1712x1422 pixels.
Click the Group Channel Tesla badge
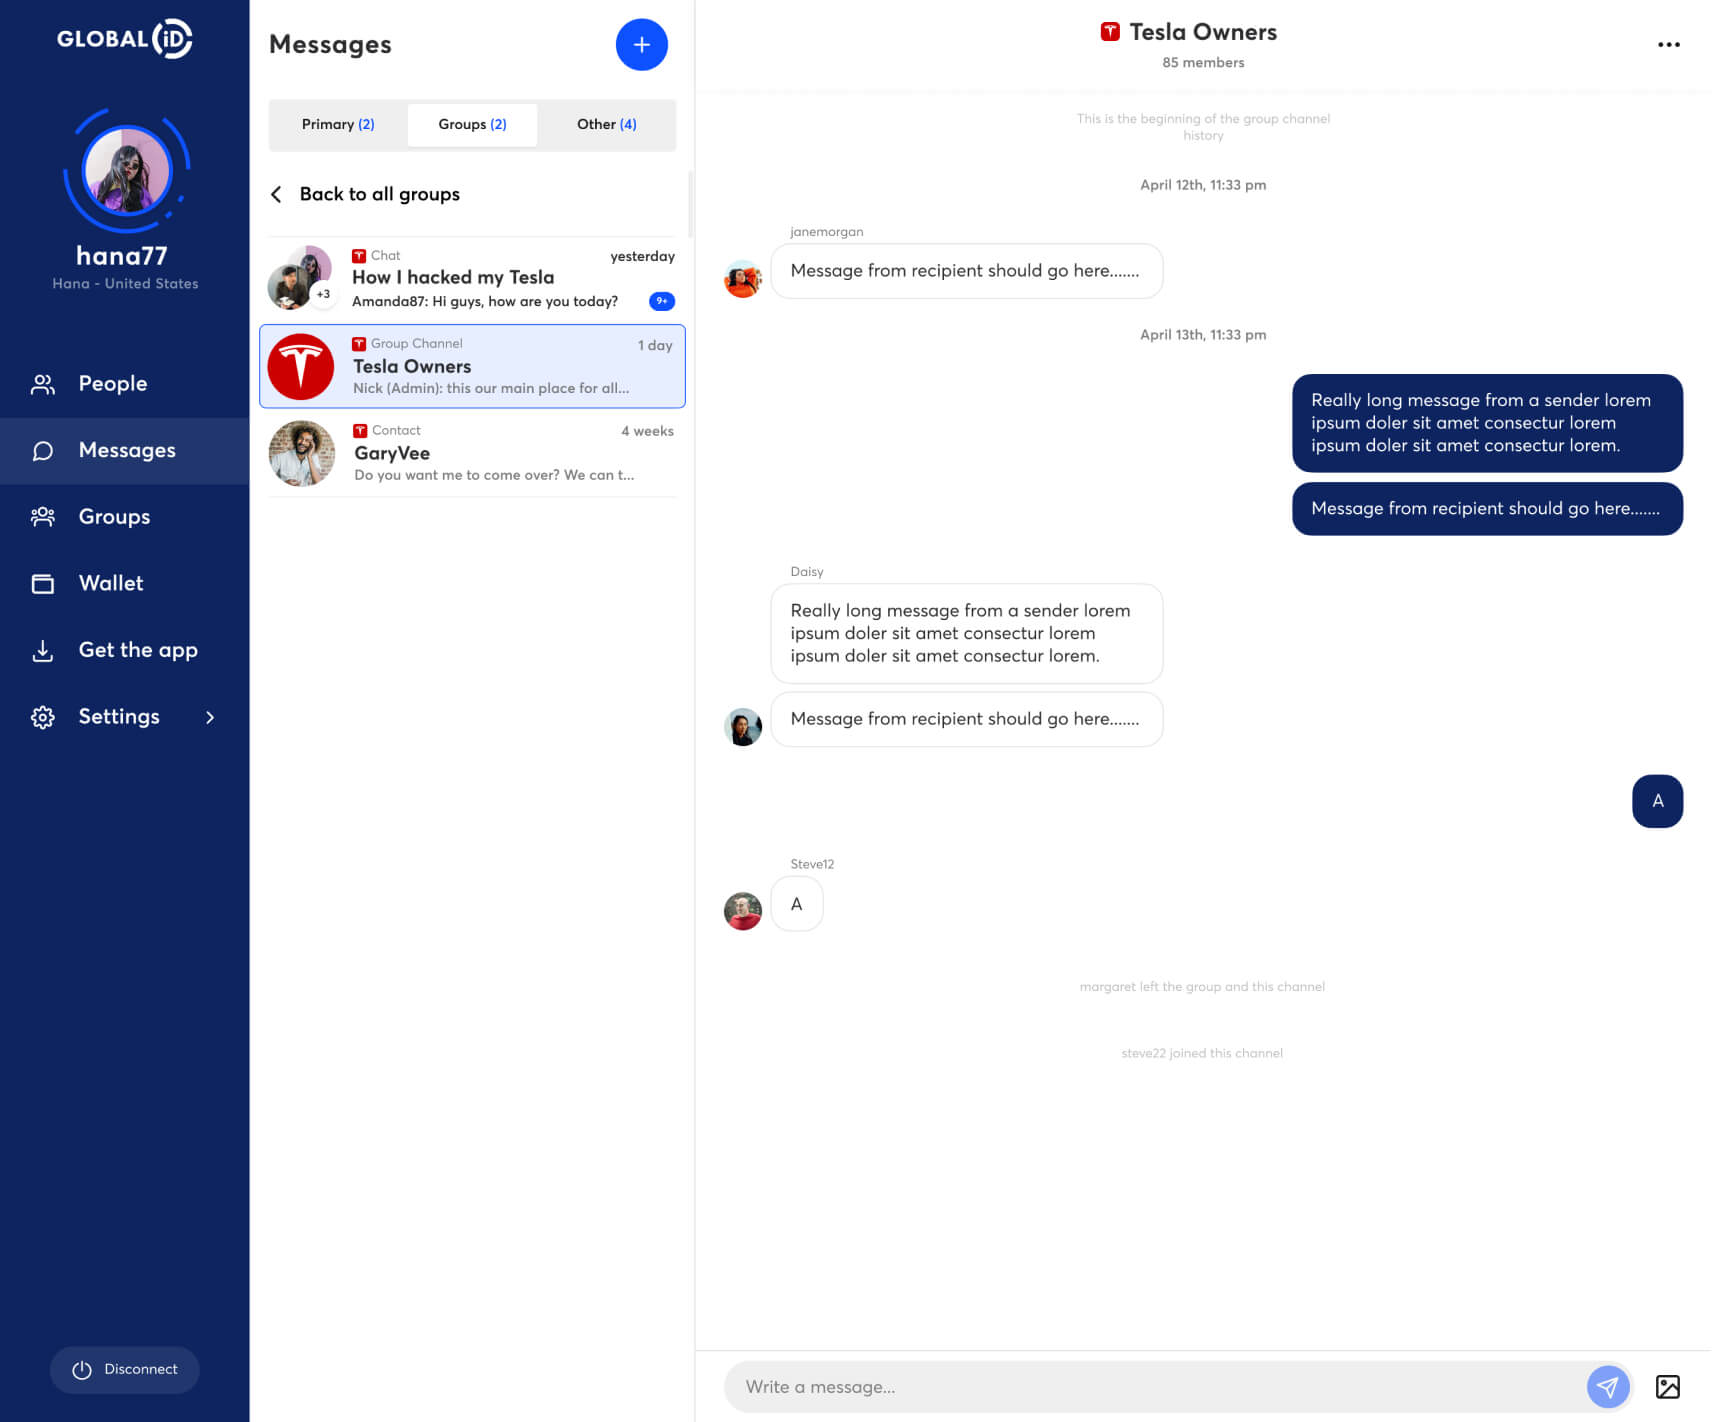click(359, 344)
